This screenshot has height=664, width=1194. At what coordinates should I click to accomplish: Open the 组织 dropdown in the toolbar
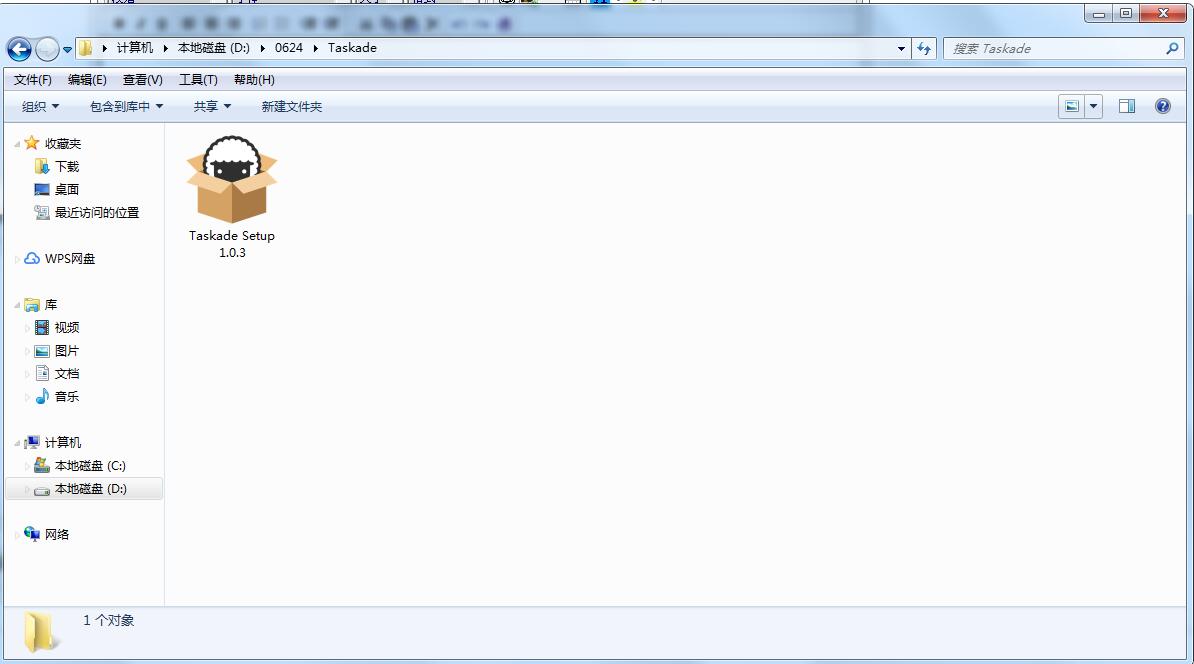coord(40,107)
